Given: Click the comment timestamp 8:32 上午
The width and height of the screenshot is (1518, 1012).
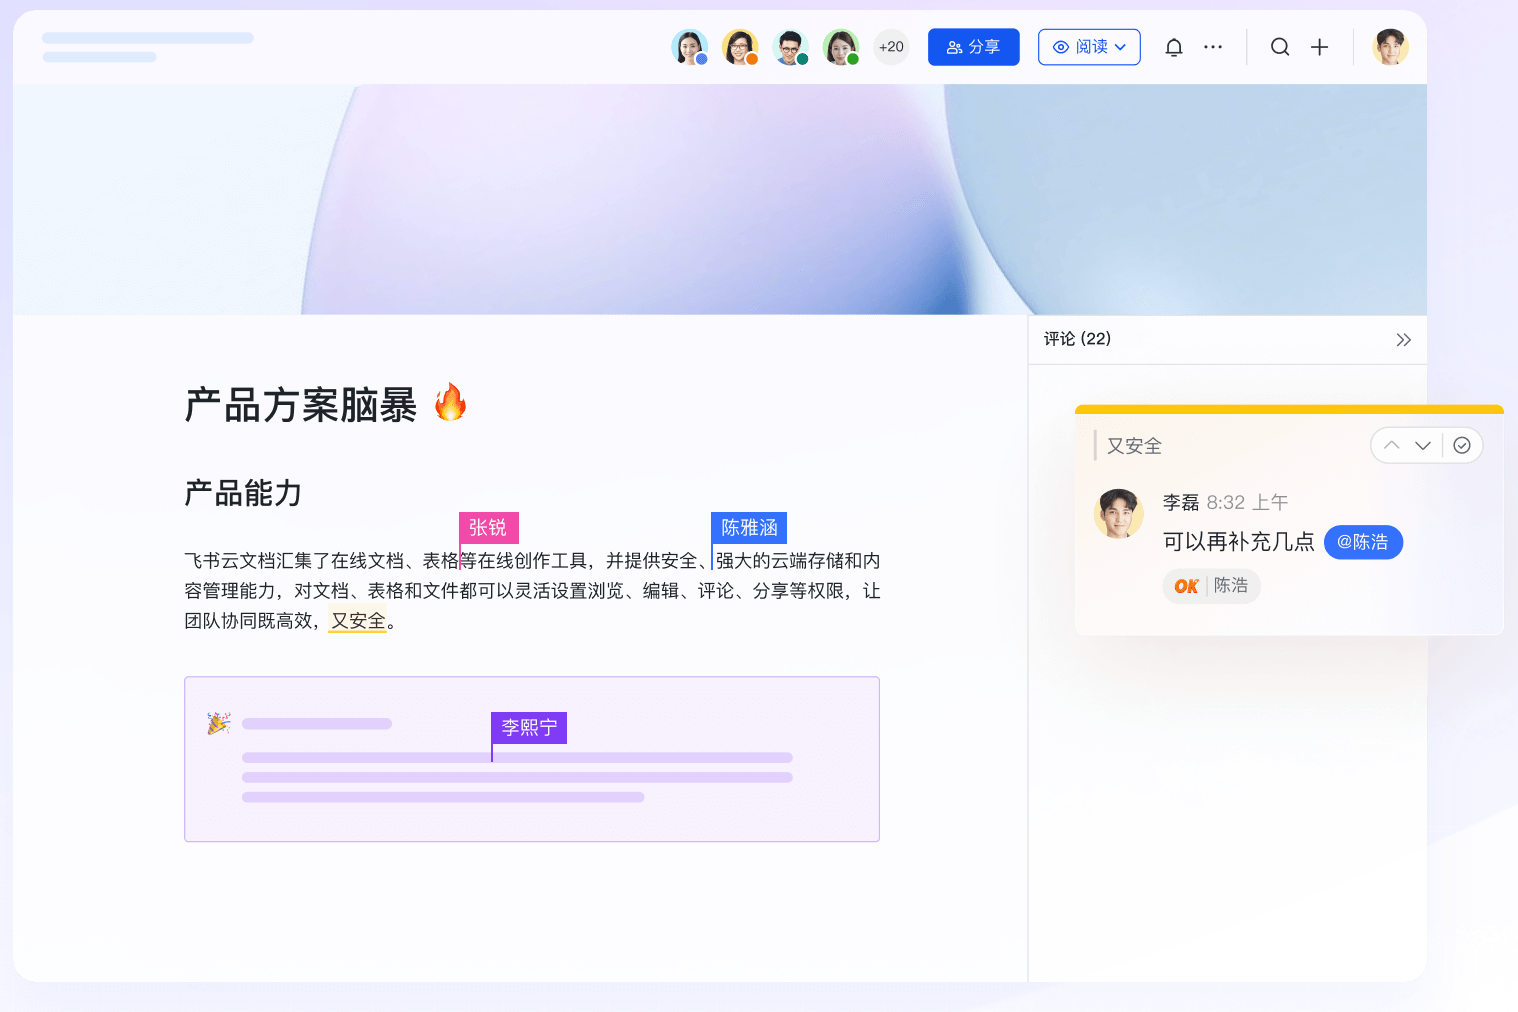Looking at the screenshot, I should [x=1247, y=502].
